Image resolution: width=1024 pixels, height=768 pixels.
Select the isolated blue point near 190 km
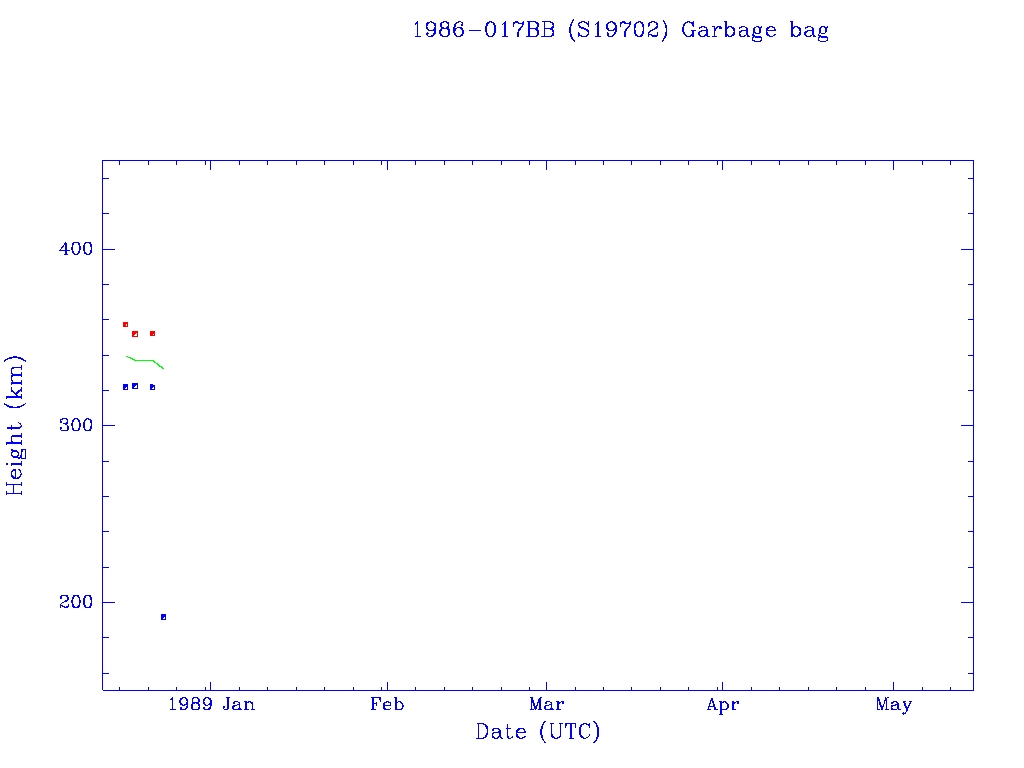[x=163, y=617]
